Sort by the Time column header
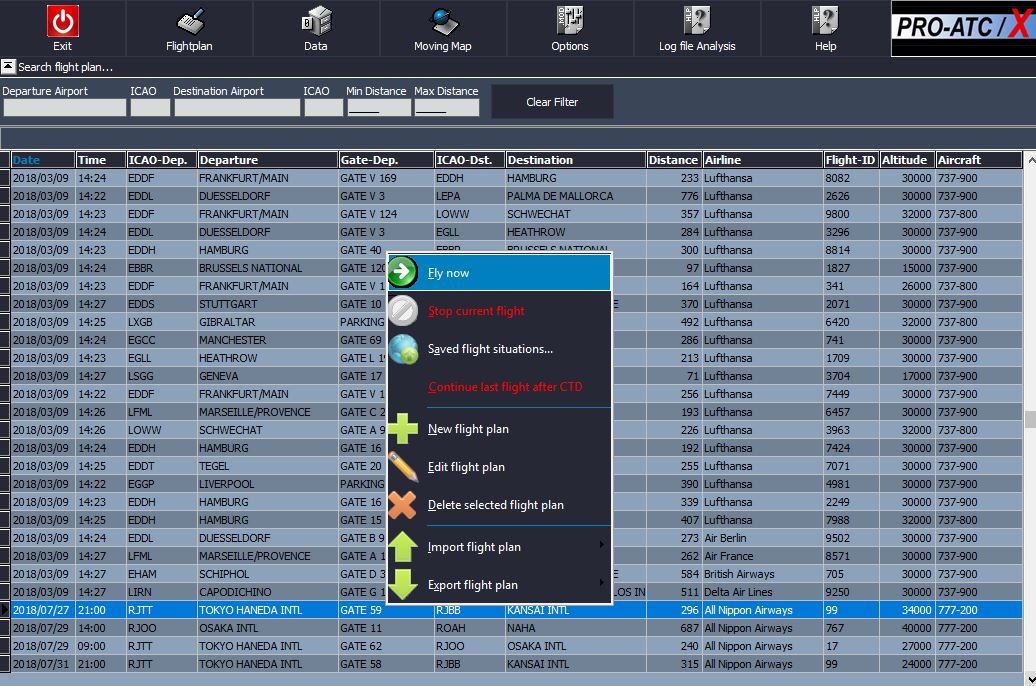This screenshot has width=1036, height=686. coord(100,160)
